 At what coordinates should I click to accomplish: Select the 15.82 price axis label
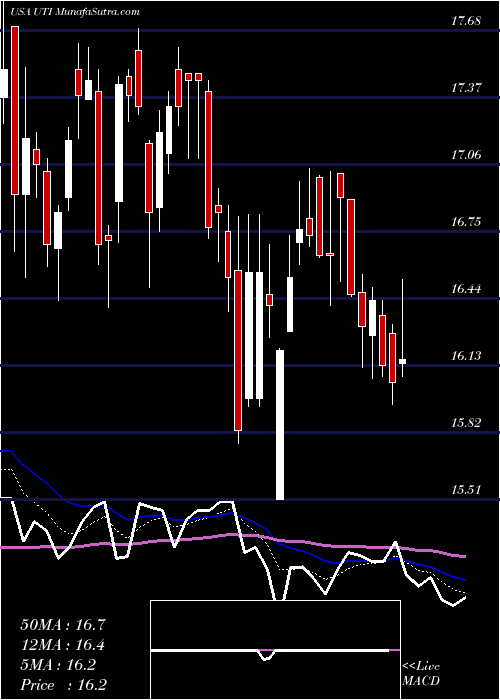(x=465, y=422)
